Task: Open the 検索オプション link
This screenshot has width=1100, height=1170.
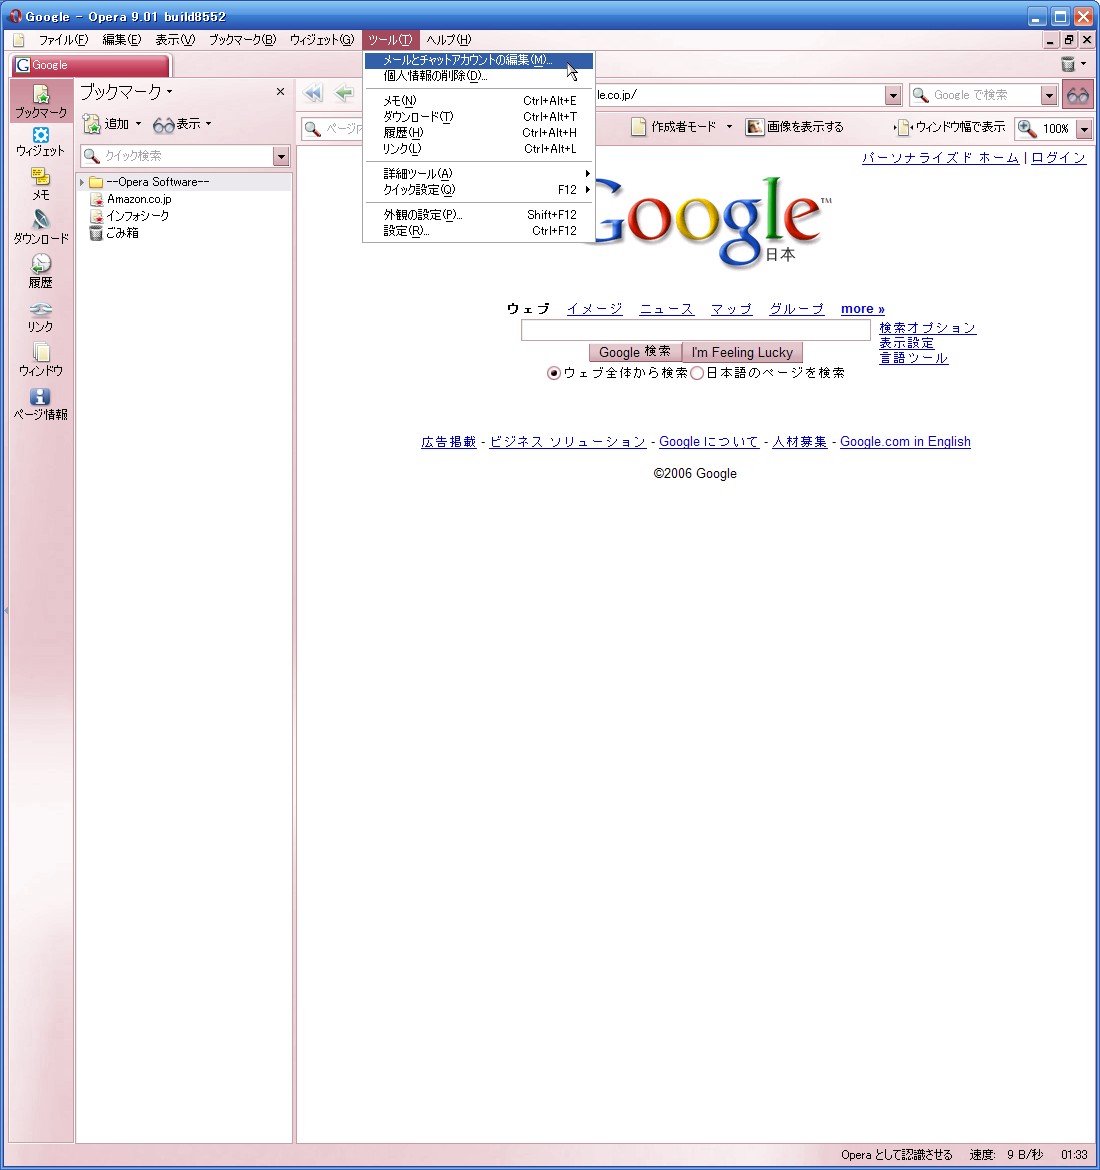Action: pos(928,328)
